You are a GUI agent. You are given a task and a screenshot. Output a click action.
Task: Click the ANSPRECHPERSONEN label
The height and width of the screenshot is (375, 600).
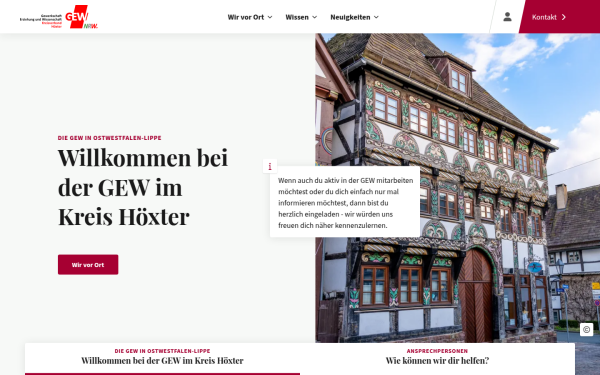(437, 351)
